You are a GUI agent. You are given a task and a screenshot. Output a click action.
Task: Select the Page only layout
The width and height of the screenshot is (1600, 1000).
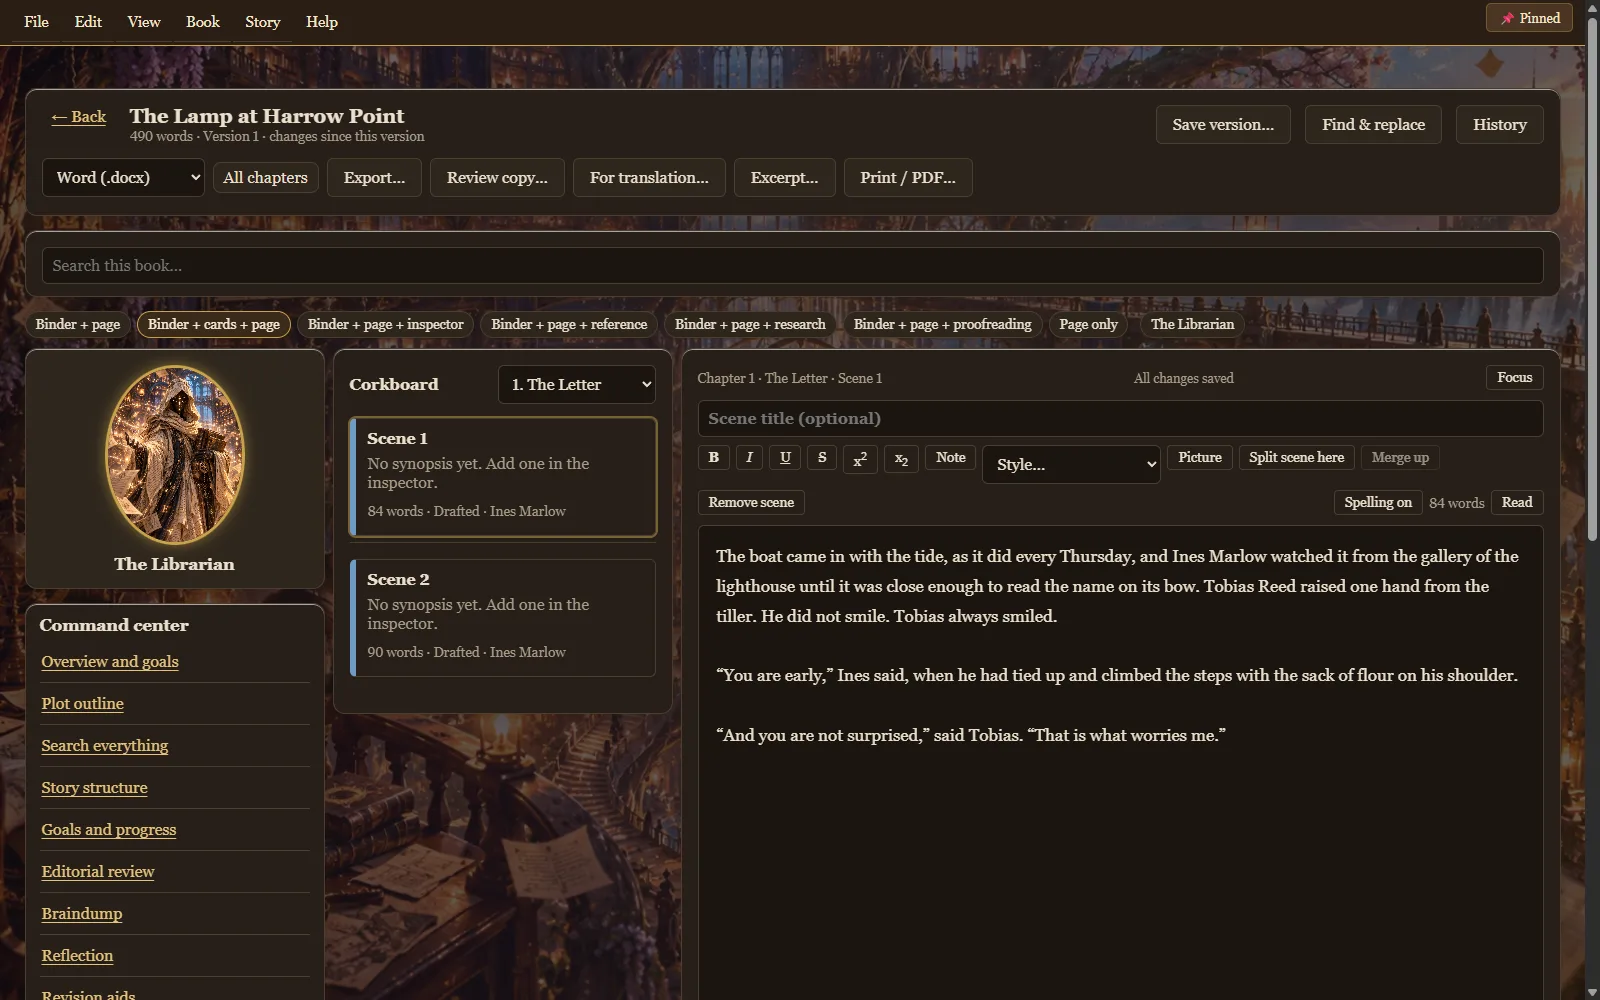click(1089, 324)
